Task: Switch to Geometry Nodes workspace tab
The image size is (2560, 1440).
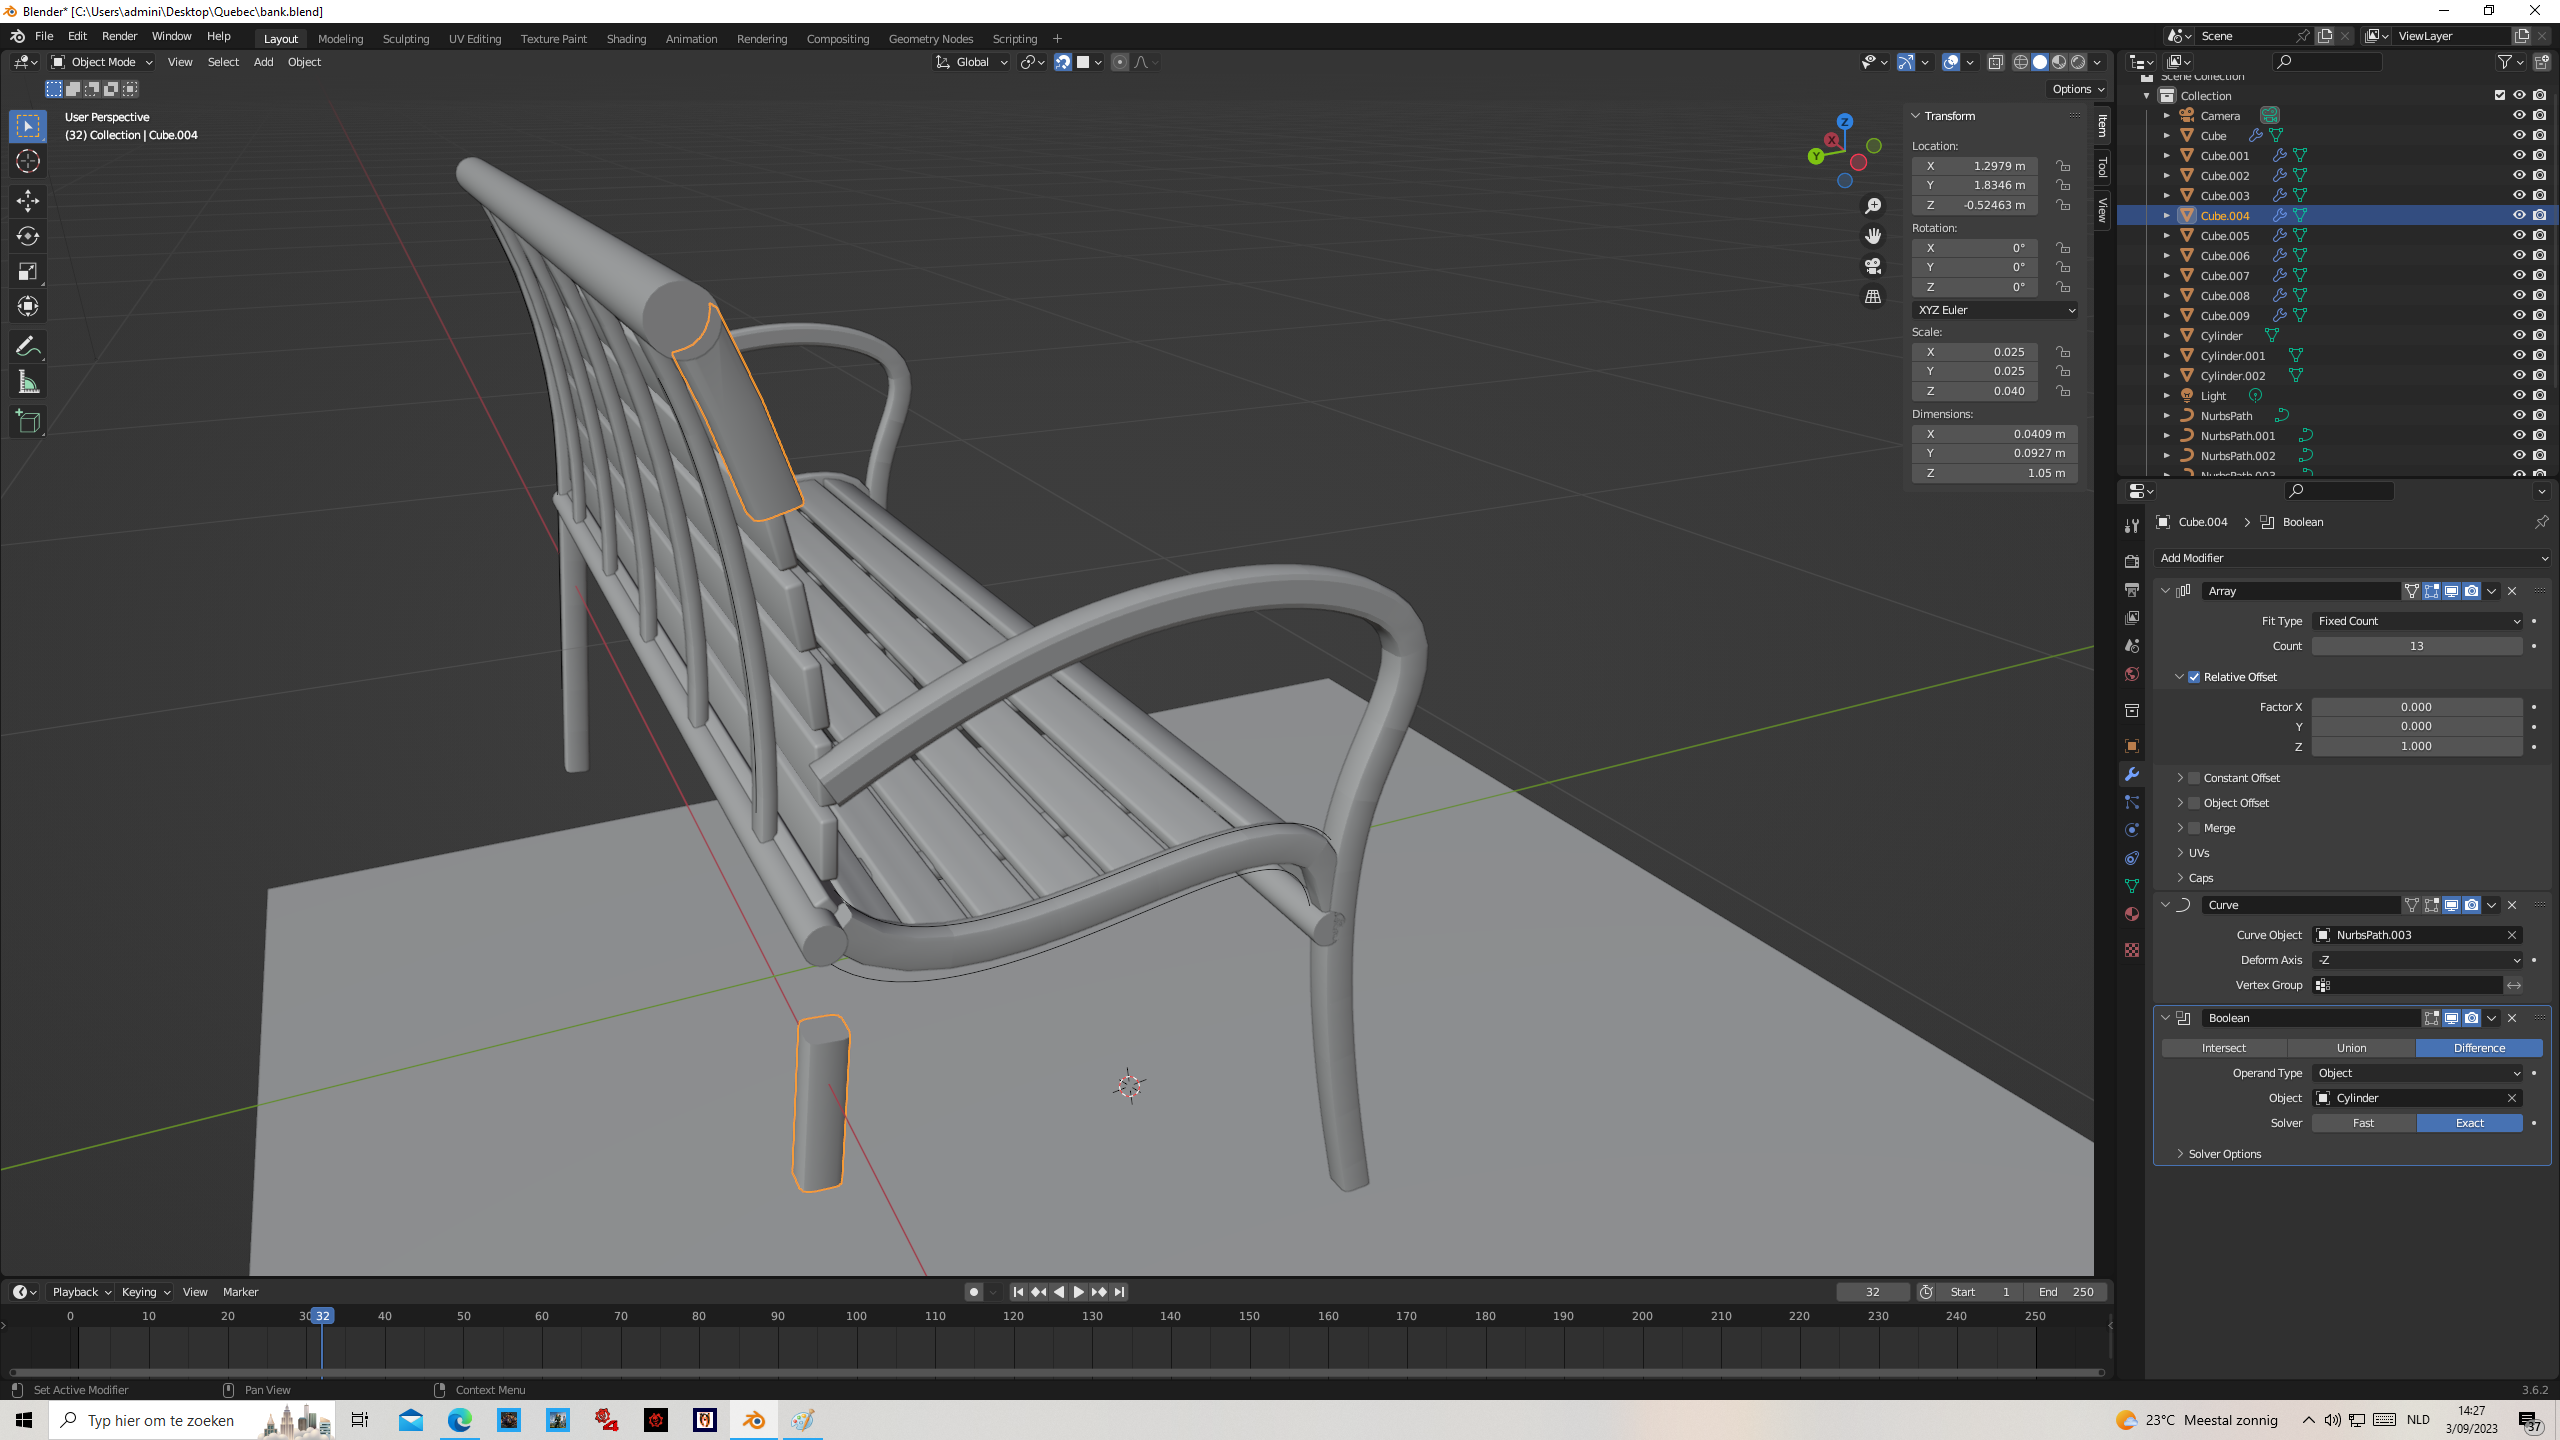Action: [x=930, y=39]
